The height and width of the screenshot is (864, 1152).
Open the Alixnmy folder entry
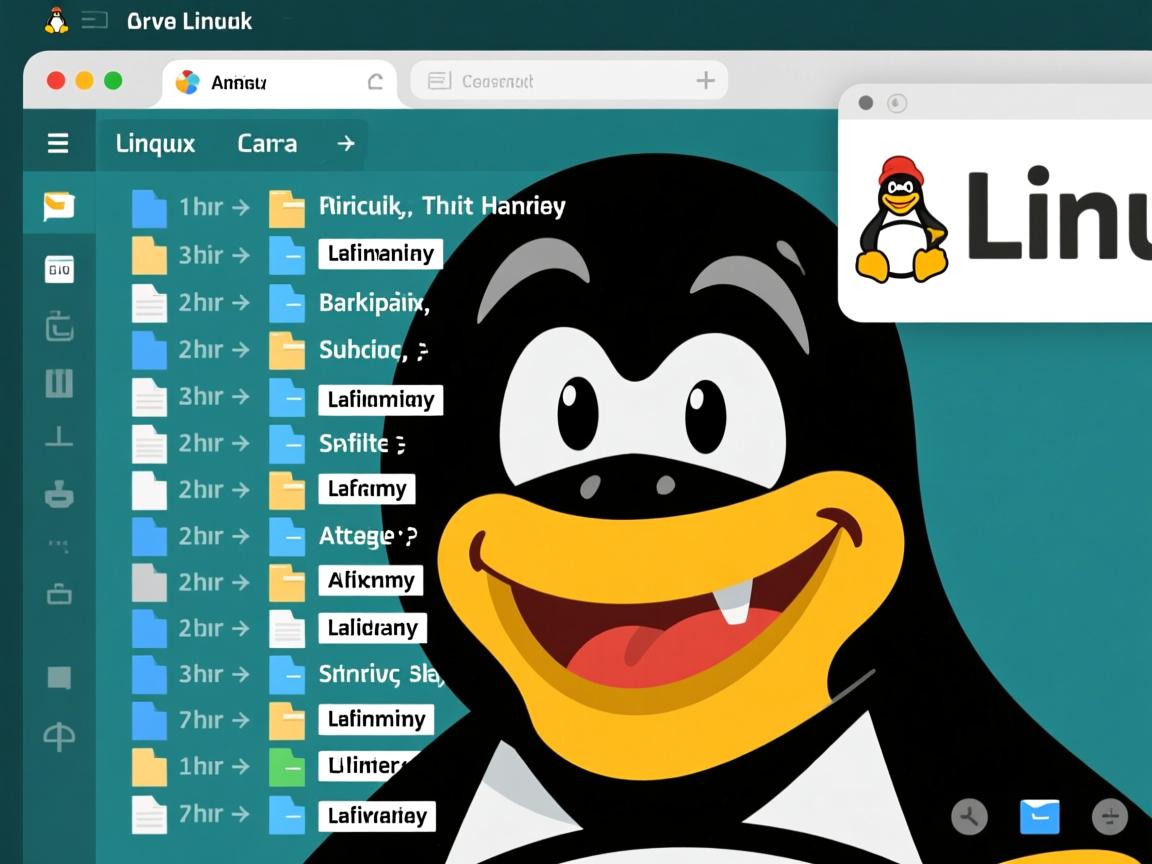click(371, 580)
